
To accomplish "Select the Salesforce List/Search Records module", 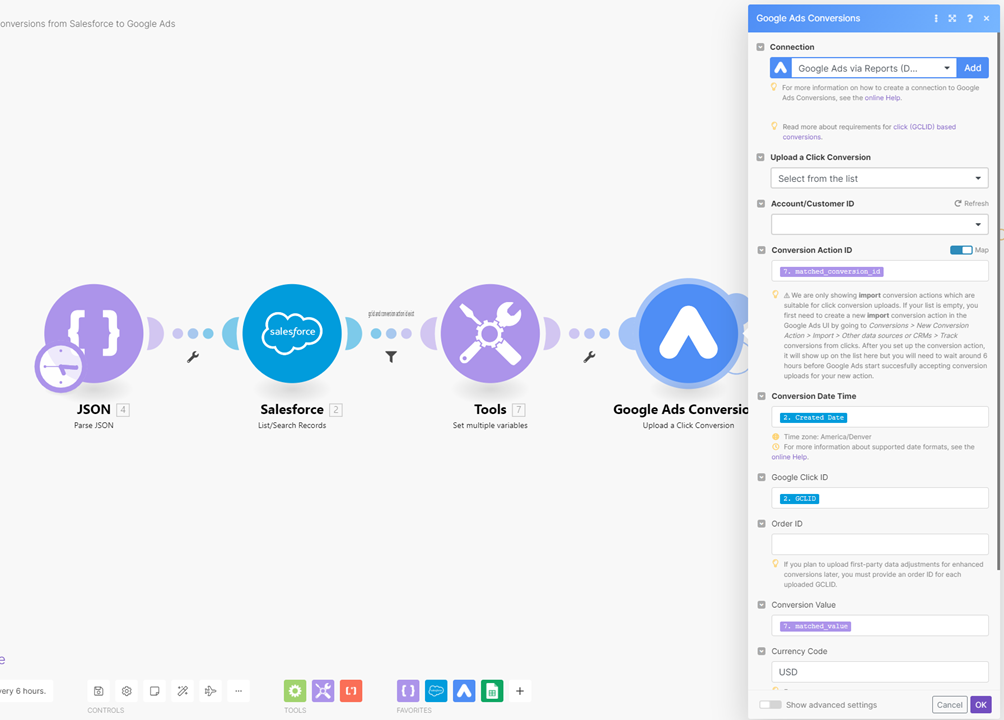I will tap(292, 333).
